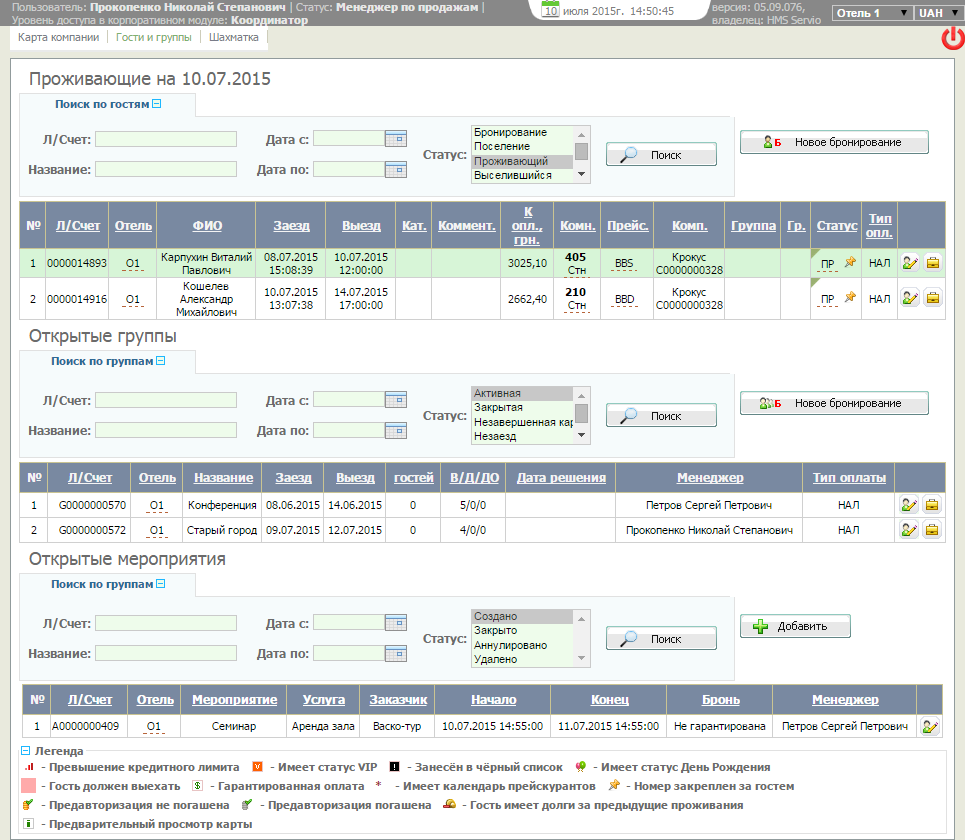965x840 pixels.
Task: Click briefcase icon in Кошелев row
Action: [x=932, y=298]
